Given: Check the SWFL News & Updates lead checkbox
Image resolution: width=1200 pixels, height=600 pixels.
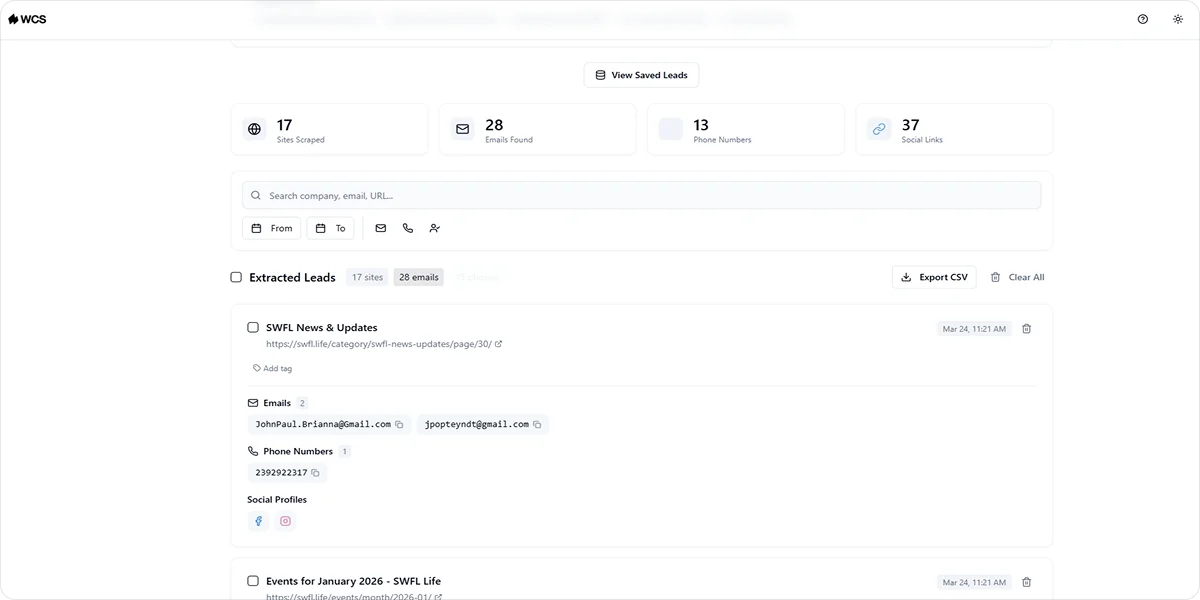Looking at the screenshot, I should tap(253, 327).
